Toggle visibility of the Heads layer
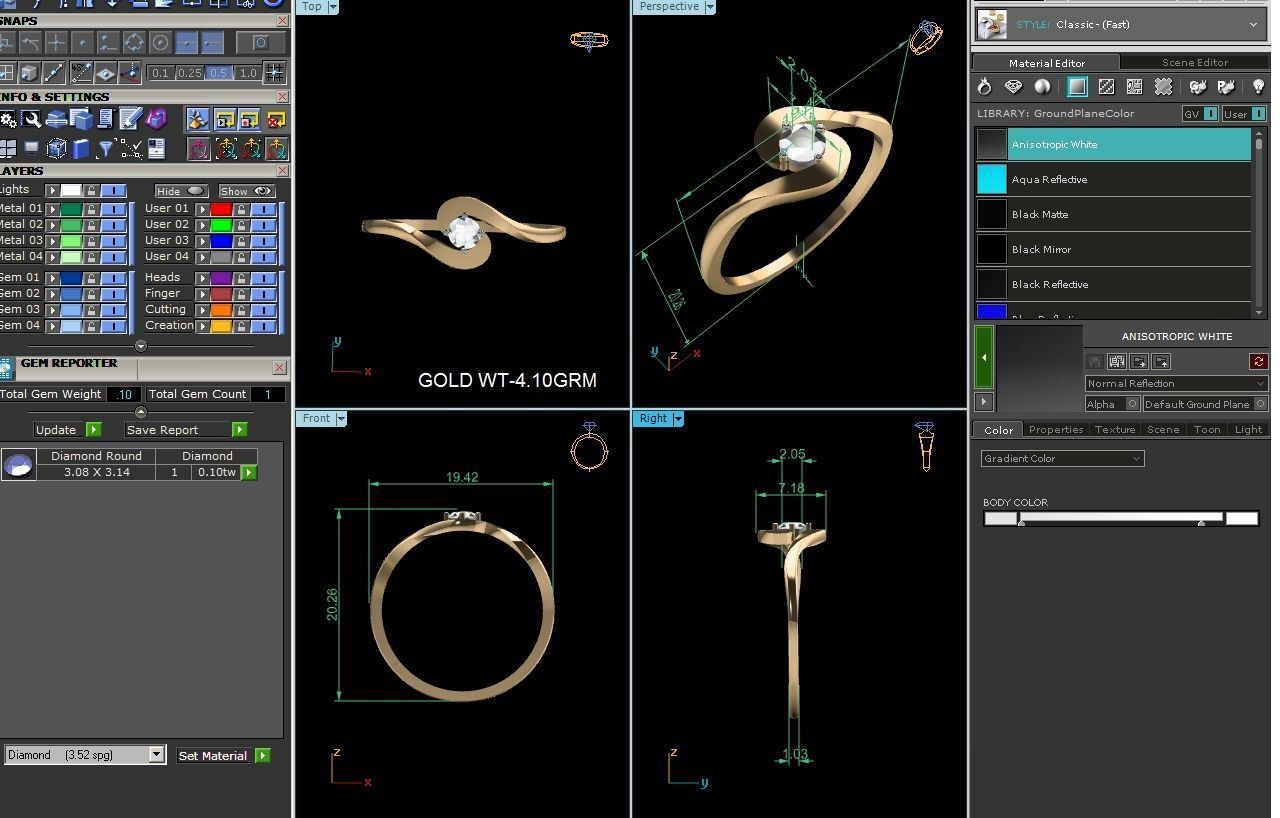Viewport: 1280px width, 818px height. pyautogui.click(x=263, y=278)
